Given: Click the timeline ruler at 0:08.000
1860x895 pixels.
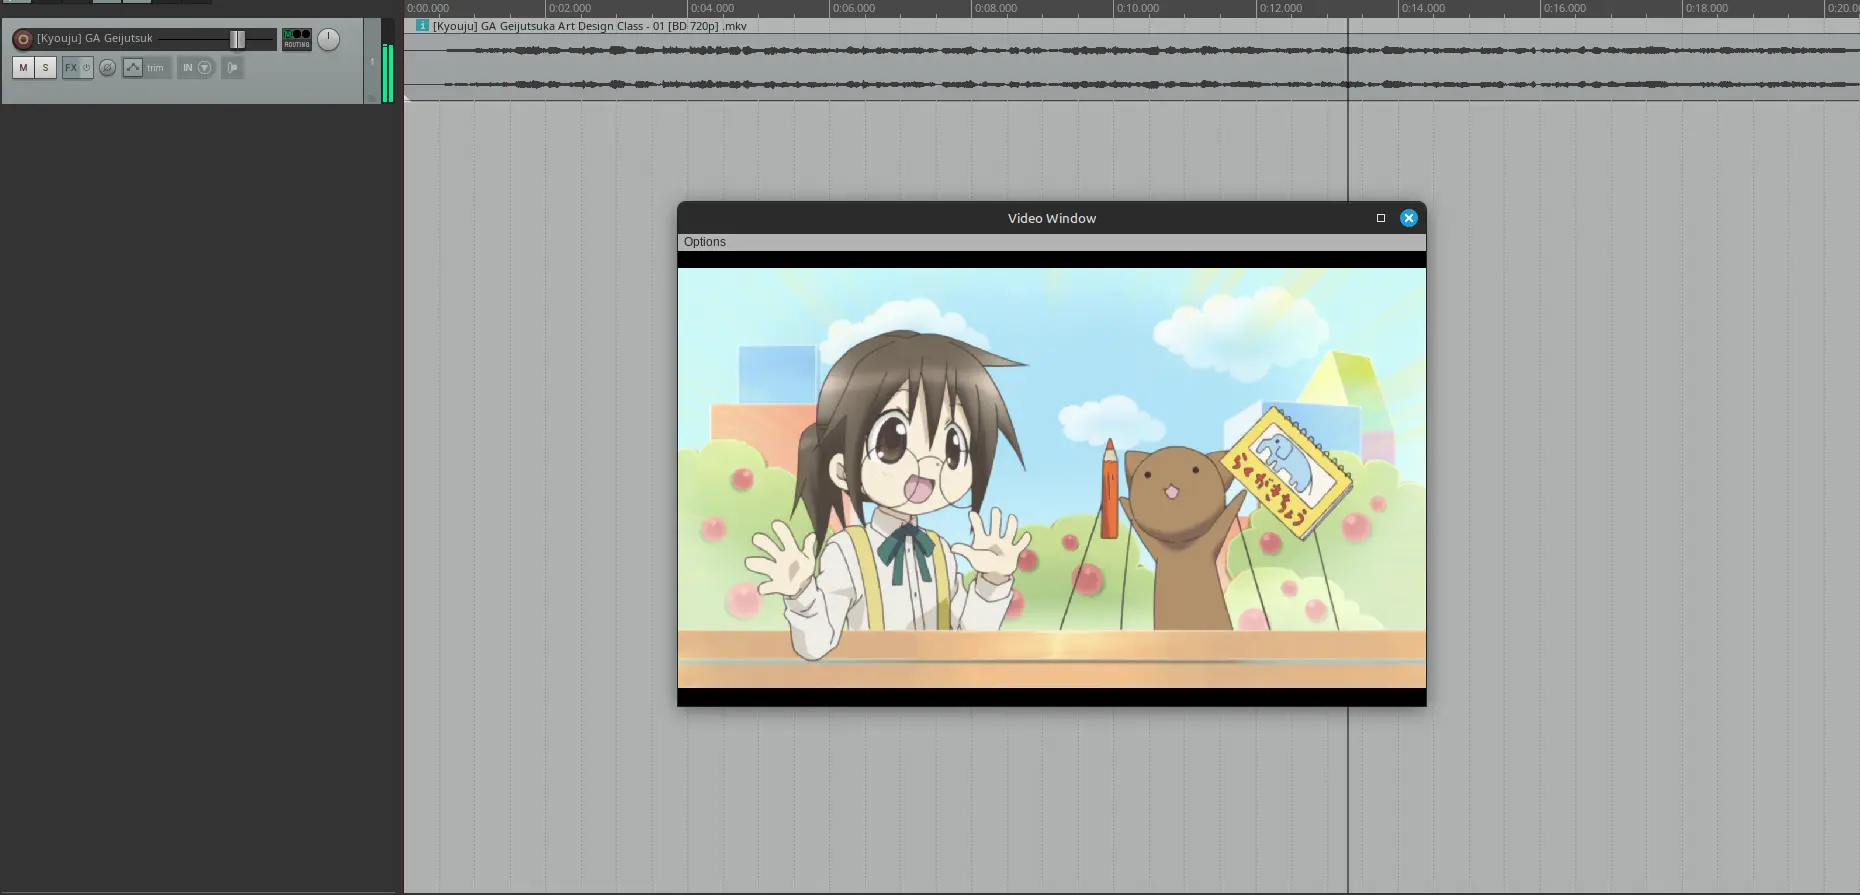Looking at the screenshot, I should coord(995,8).
